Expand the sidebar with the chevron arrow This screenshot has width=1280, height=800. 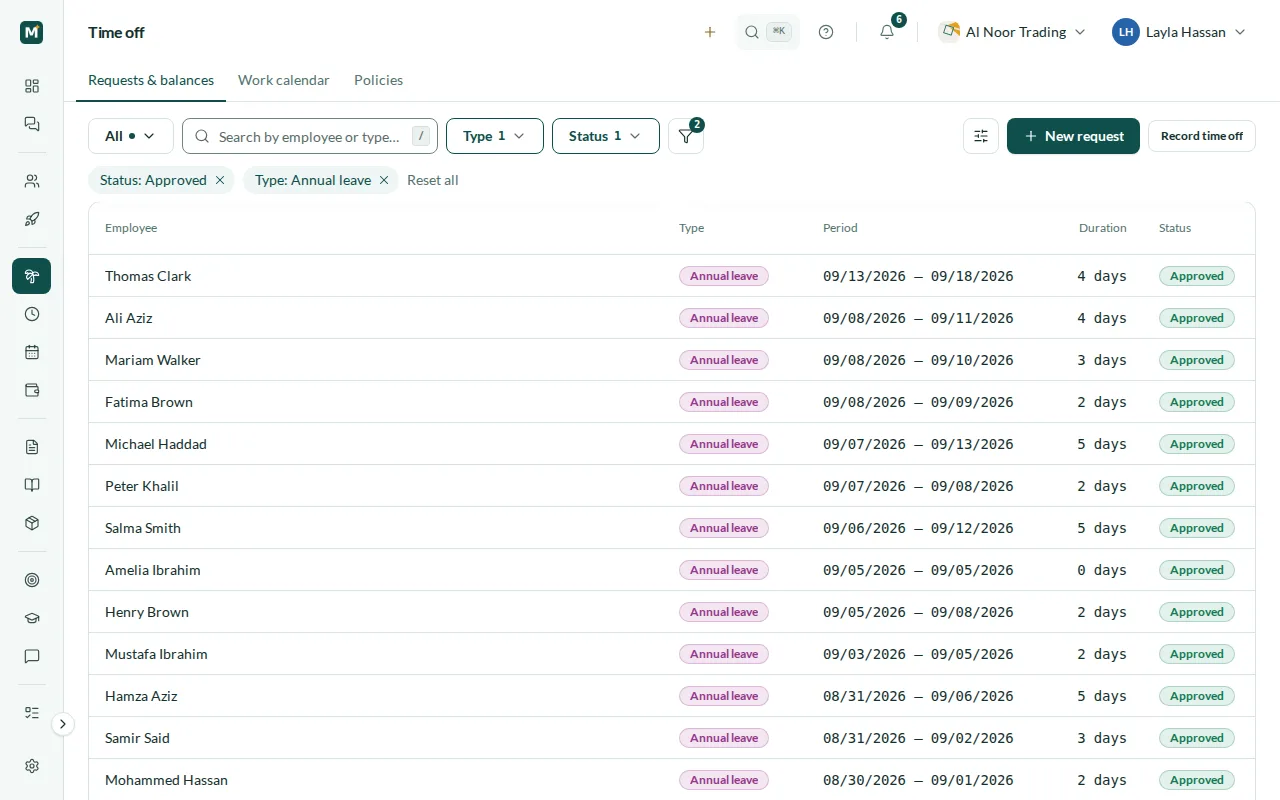(x=63, y=724)
